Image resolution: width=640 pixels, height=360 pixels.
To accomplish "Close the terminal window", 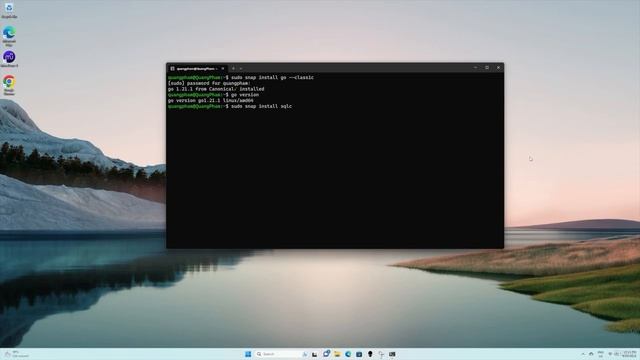I will pos(498,68).
